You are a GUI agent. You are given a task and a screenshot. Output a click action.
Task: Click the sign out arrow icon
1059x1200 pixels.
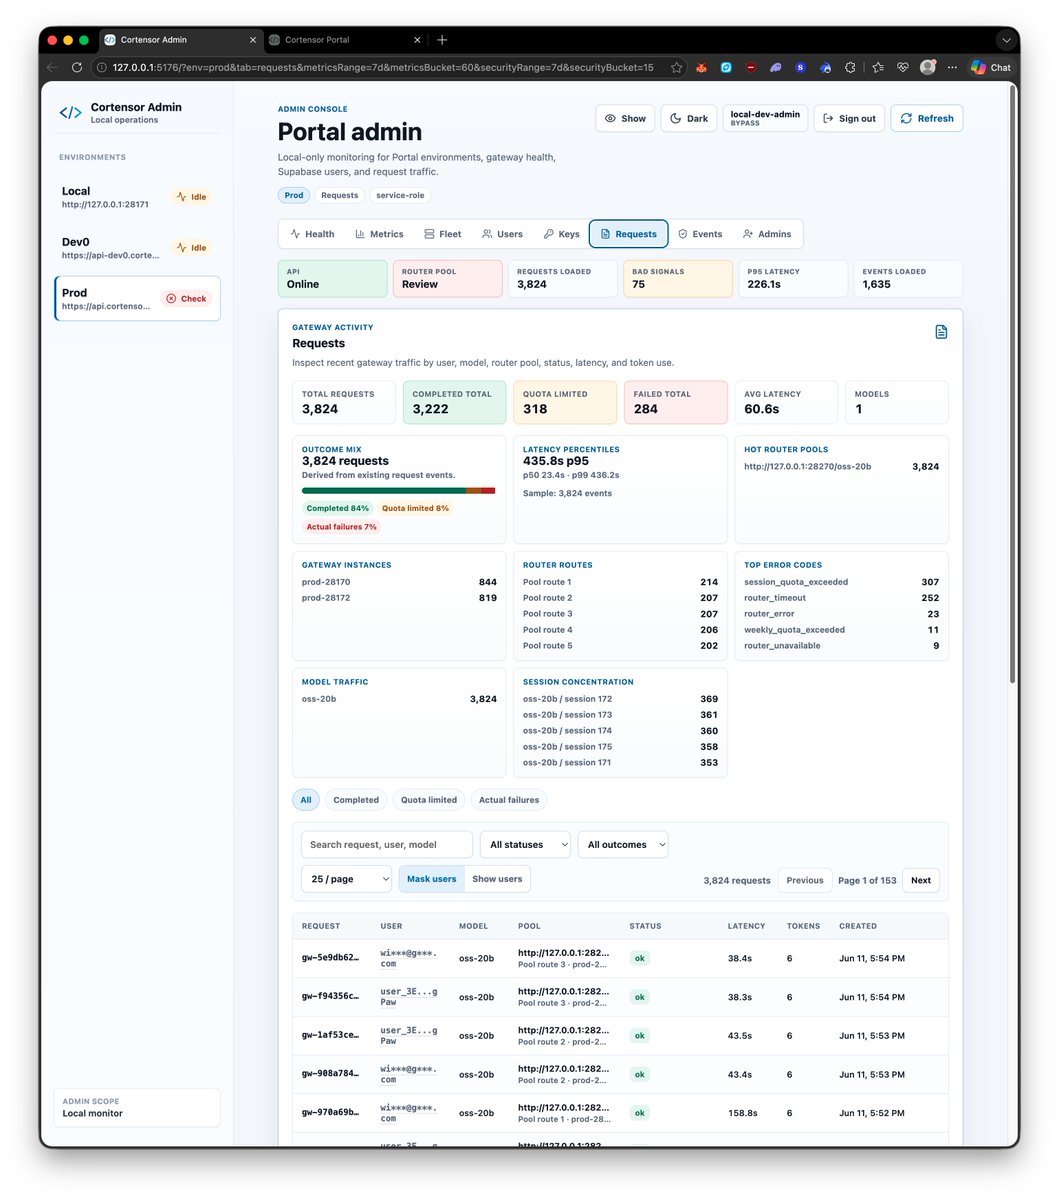(x=828, y=118)
